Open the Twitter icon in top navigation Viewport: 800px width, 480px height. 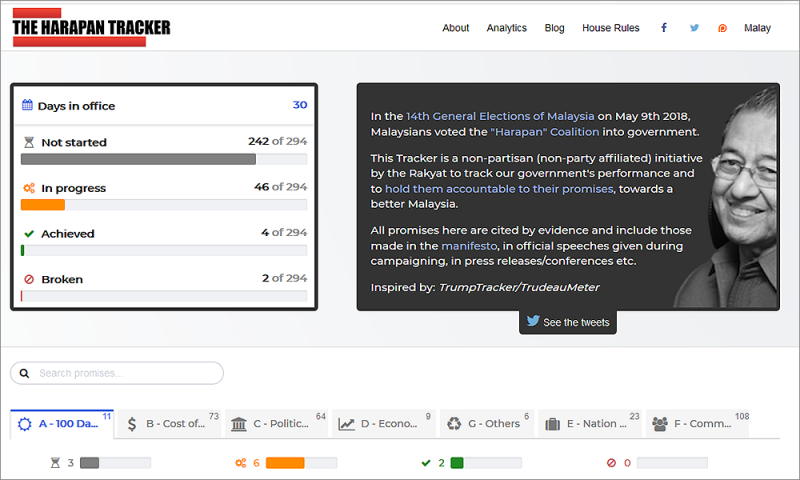(694, 28)
